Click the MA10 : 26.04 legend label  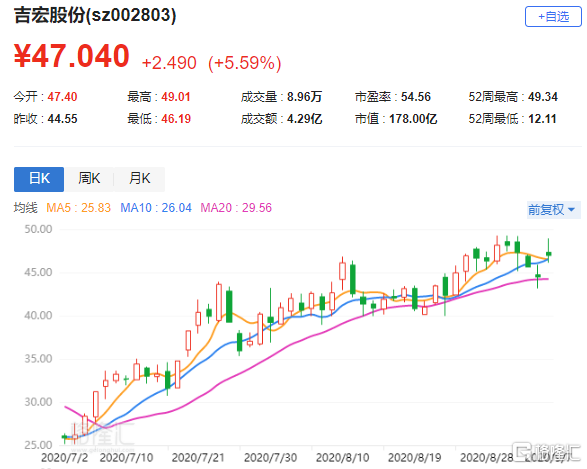(x=156, y=208)
